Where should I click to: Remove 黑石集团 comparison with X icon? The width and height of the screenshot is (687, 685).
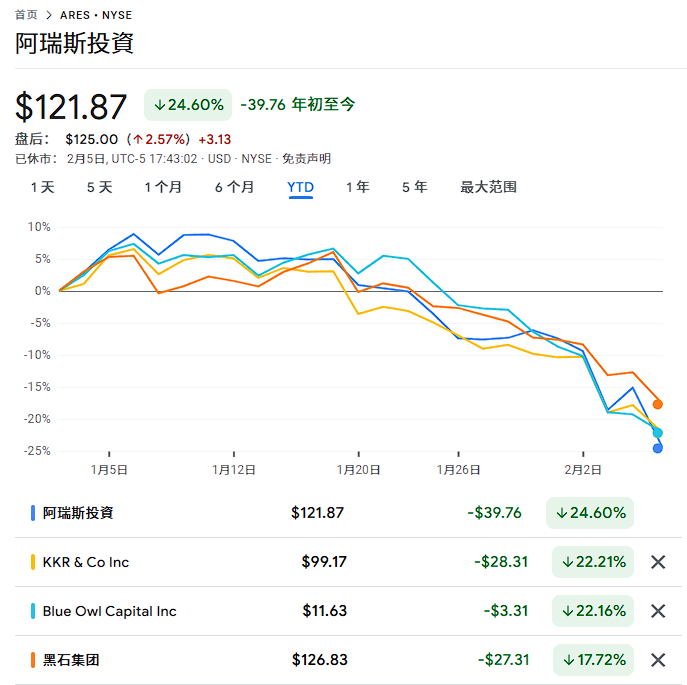click(658, 660)
